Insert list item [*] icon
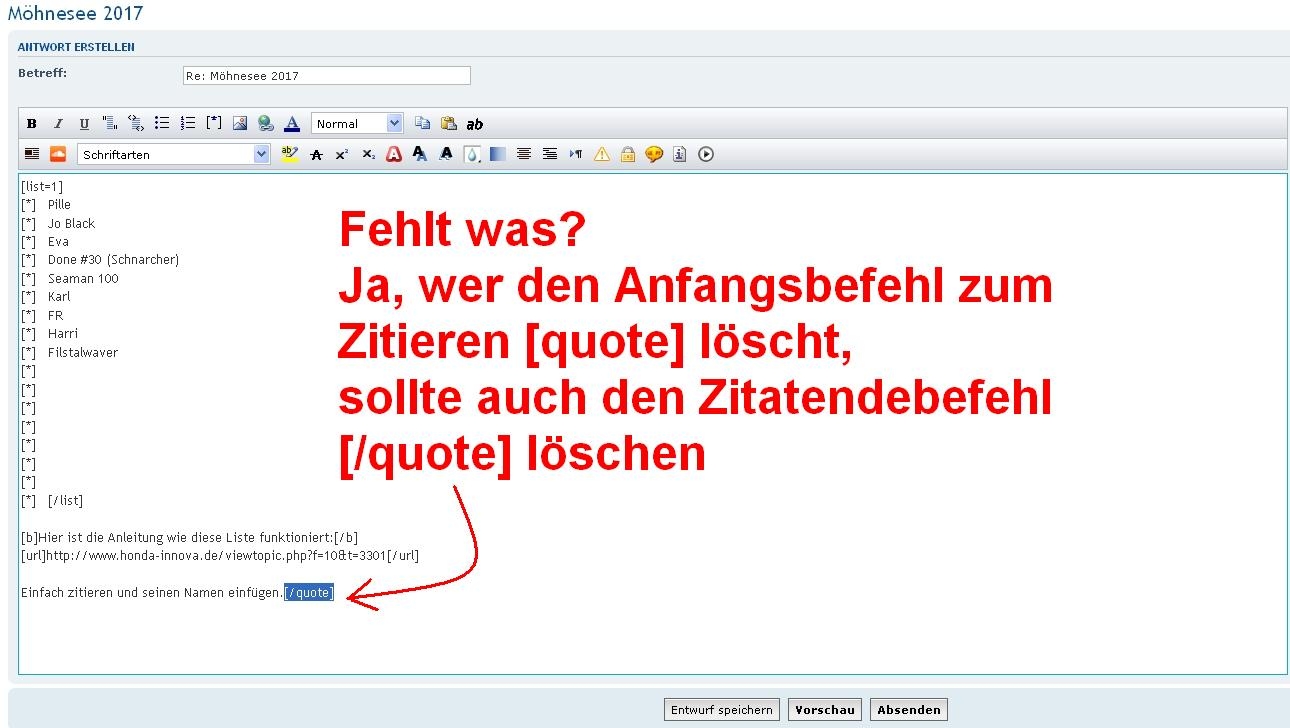 214,123
